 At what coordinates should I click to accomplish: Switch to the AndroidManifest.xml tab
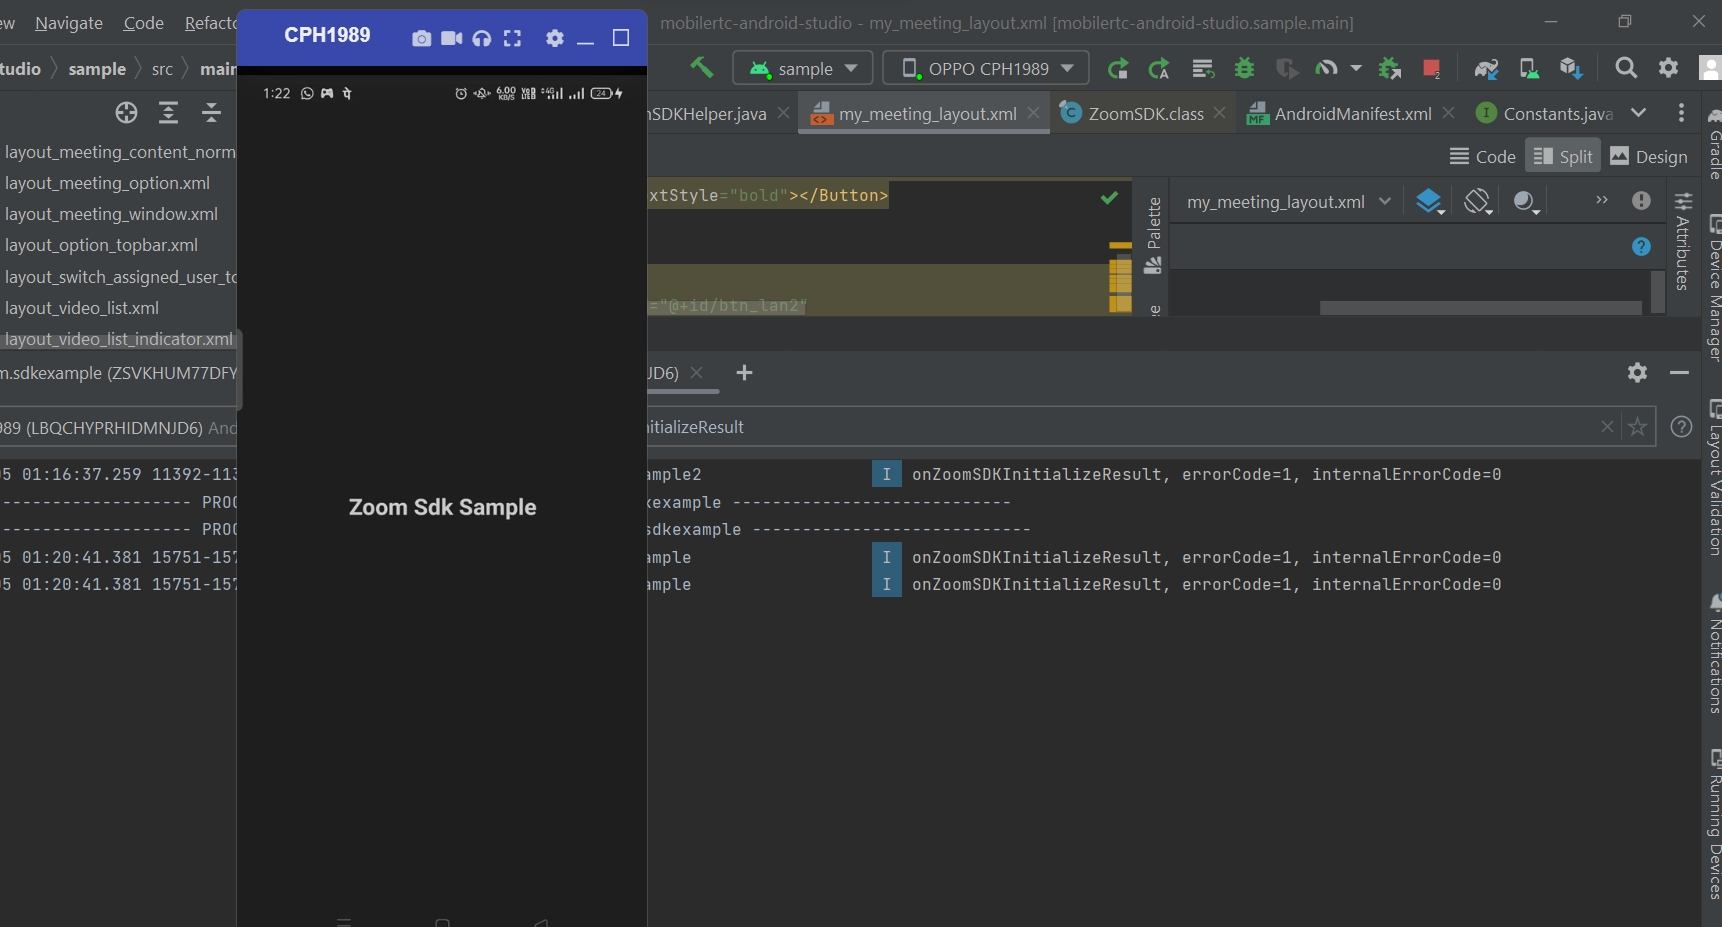(1352, 114)
